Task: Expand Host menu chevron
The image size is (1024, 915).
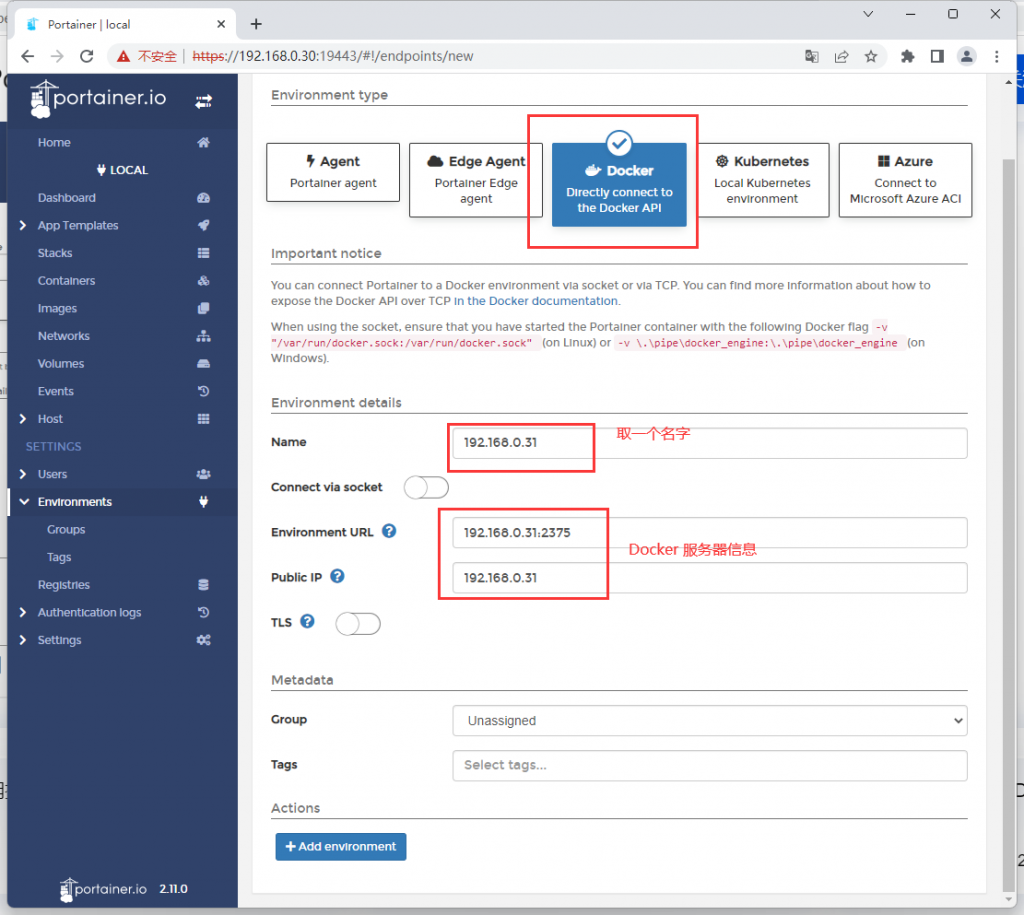Action: (23, 419)
